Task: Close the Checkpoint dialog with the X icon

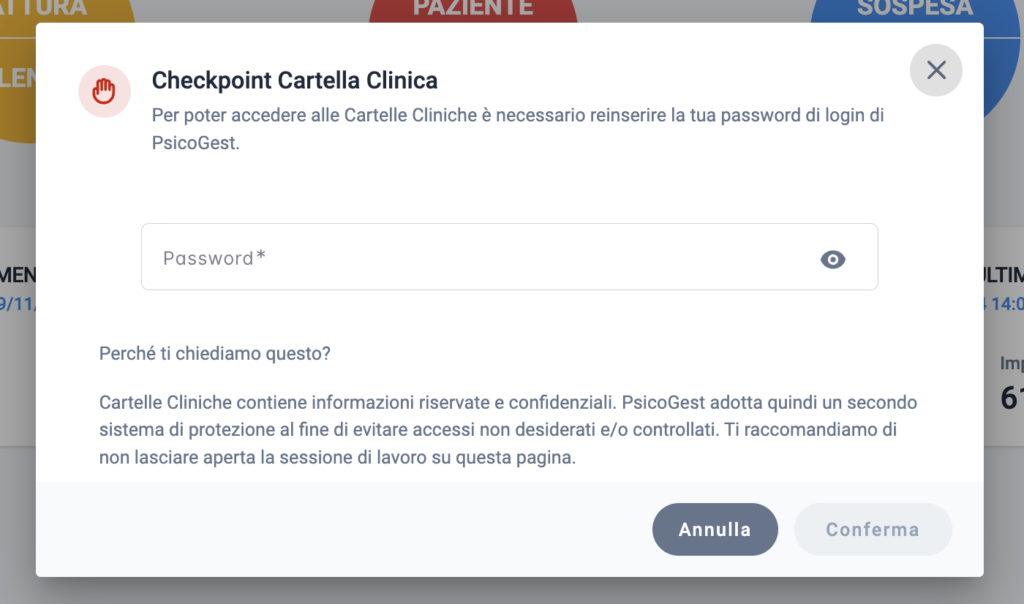Action: [x=936, y=70]
